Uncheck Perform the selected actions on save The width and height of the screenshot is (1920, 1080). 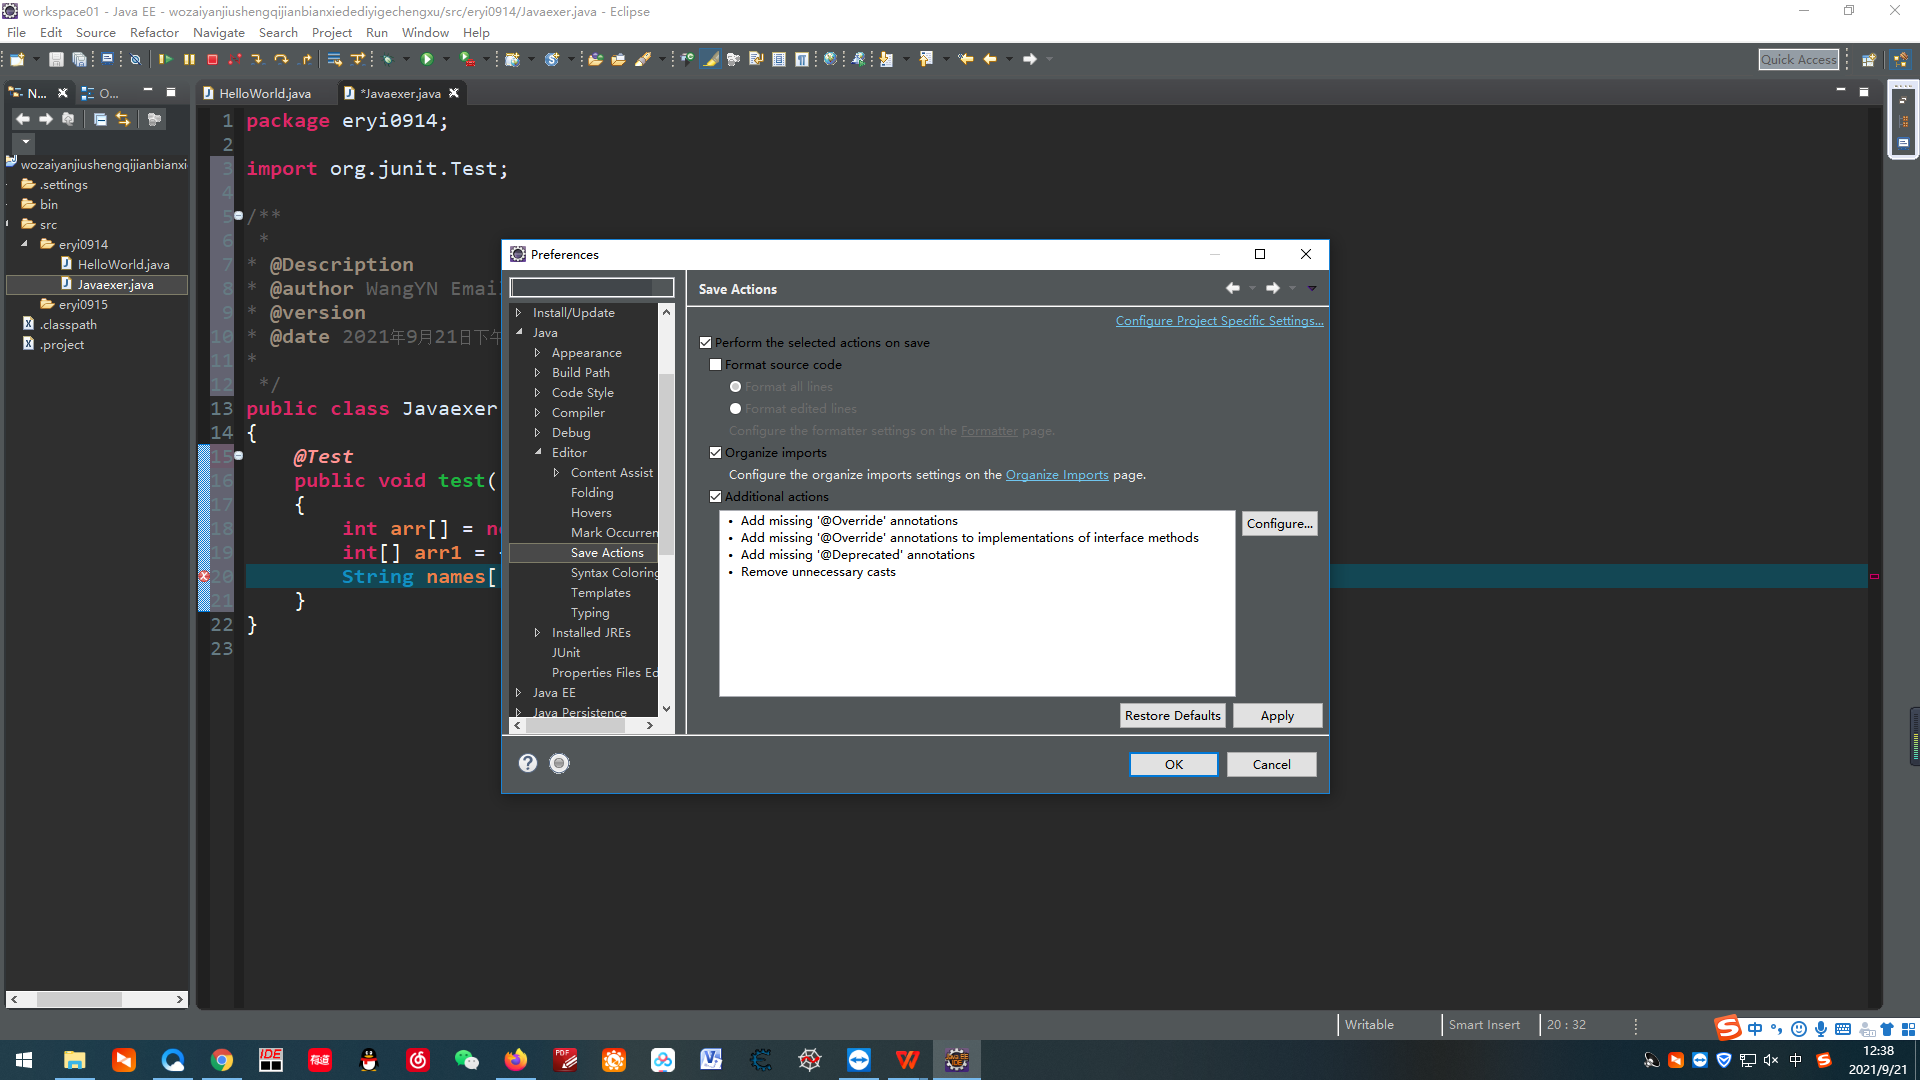click(x=706, y=343)
